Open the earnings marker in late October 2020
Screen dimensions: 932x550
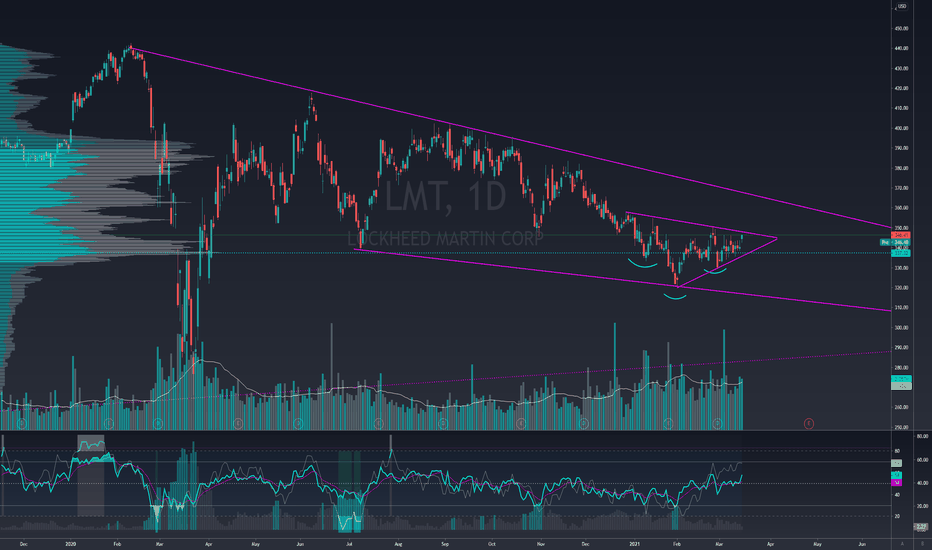tap(521, 423)
